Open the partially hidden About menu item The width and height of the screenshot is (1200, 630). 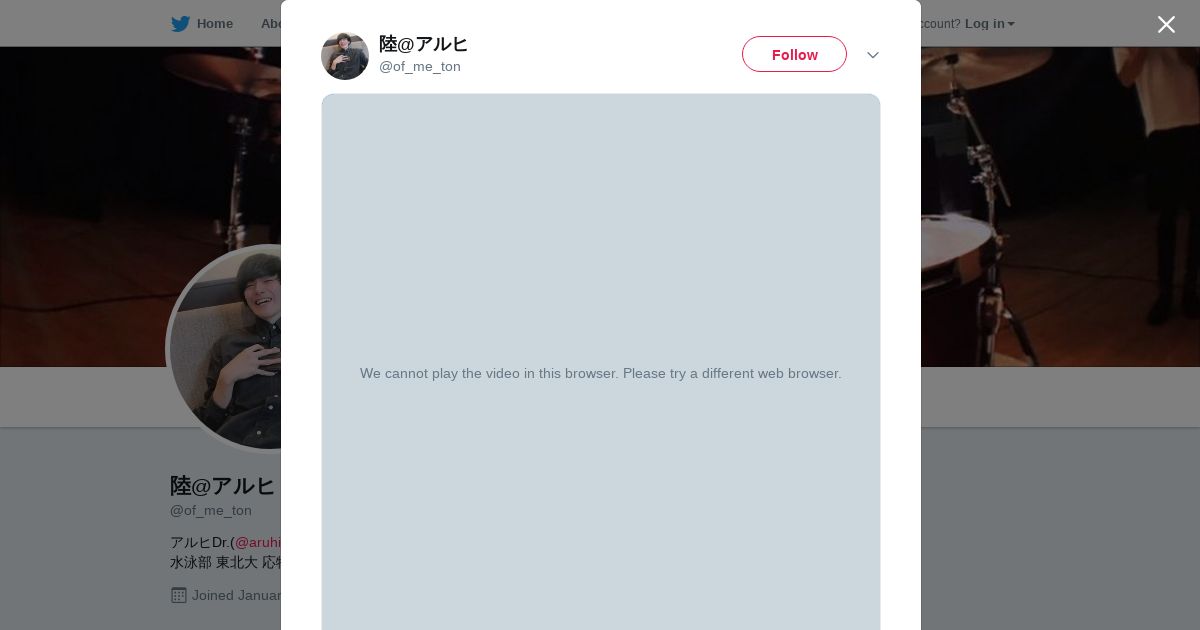270,24
